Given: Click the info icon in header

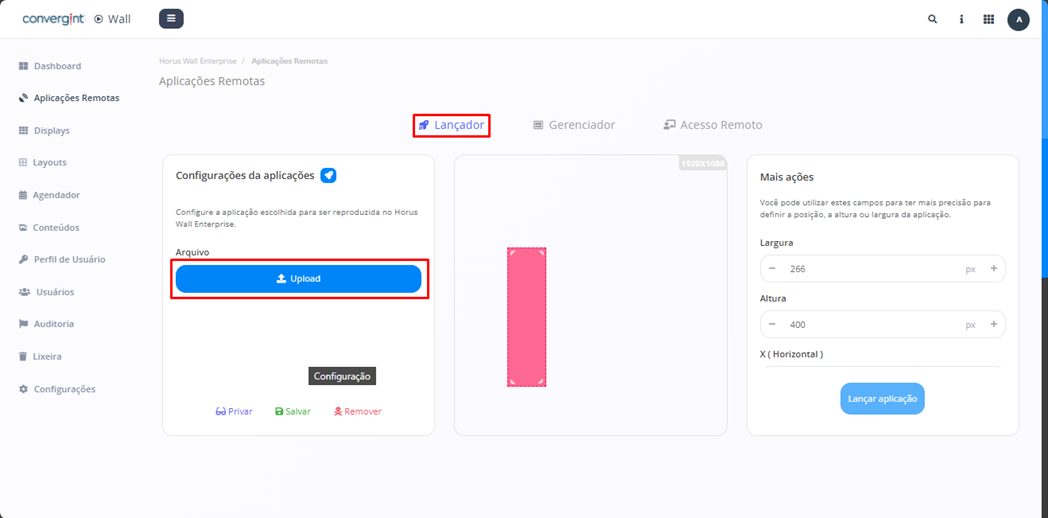Looking at the screenshot, I should point(961,19).
